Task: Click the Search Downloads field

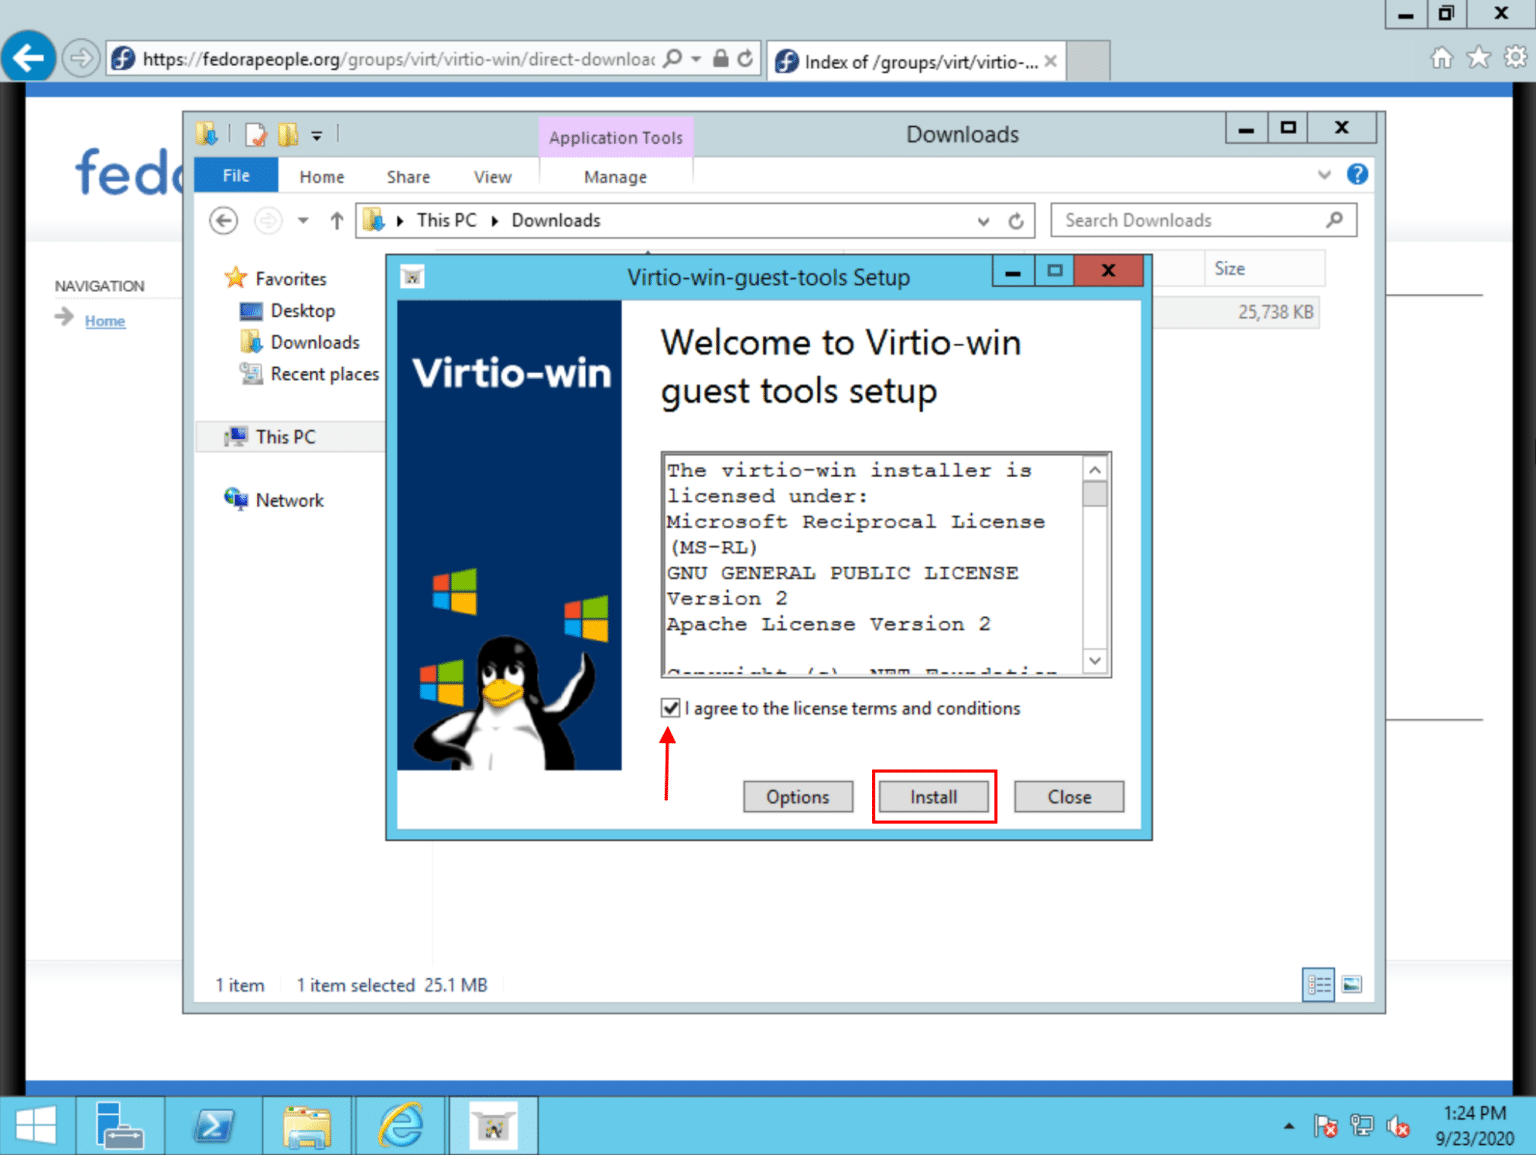Action: click(1190, 221)
